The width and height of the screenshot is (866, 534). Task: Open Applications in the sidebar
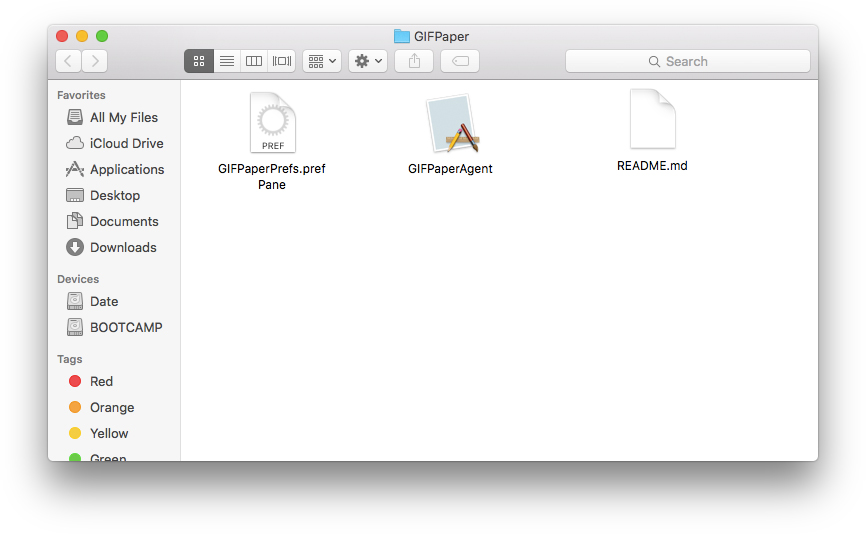[x=126, y=170]
